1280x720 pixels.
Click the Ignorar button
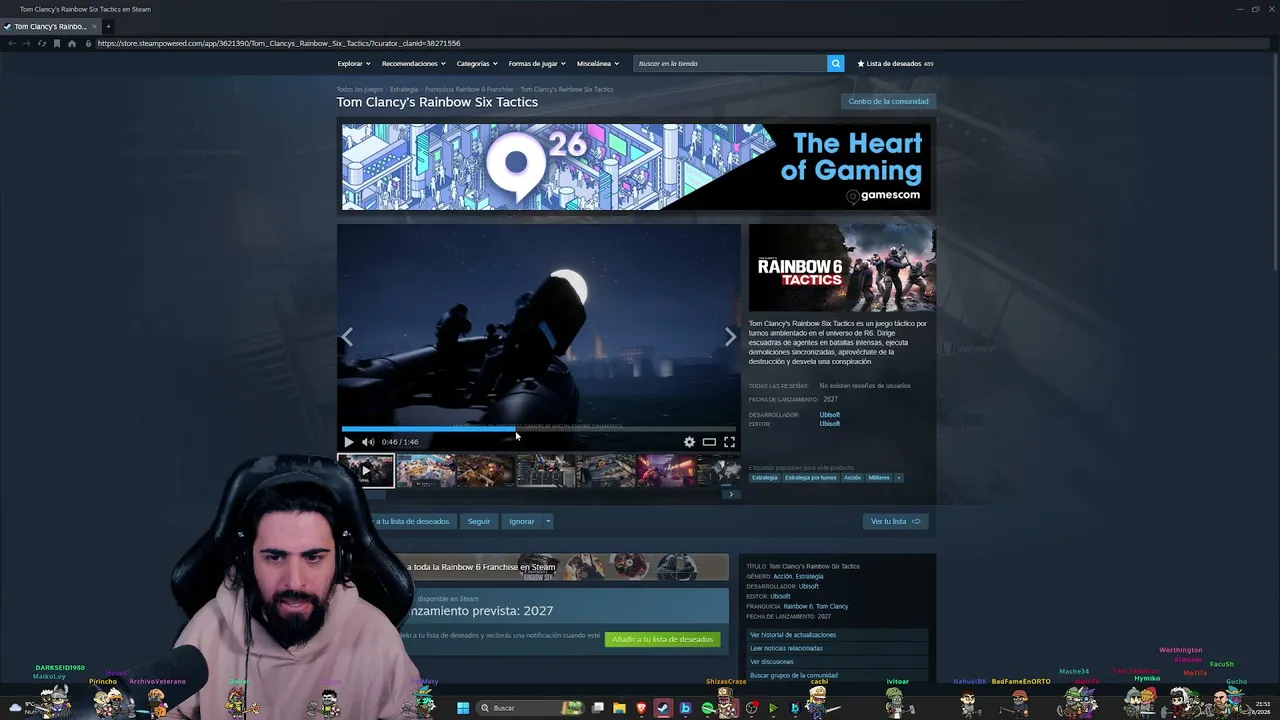[x=521, y=521]
